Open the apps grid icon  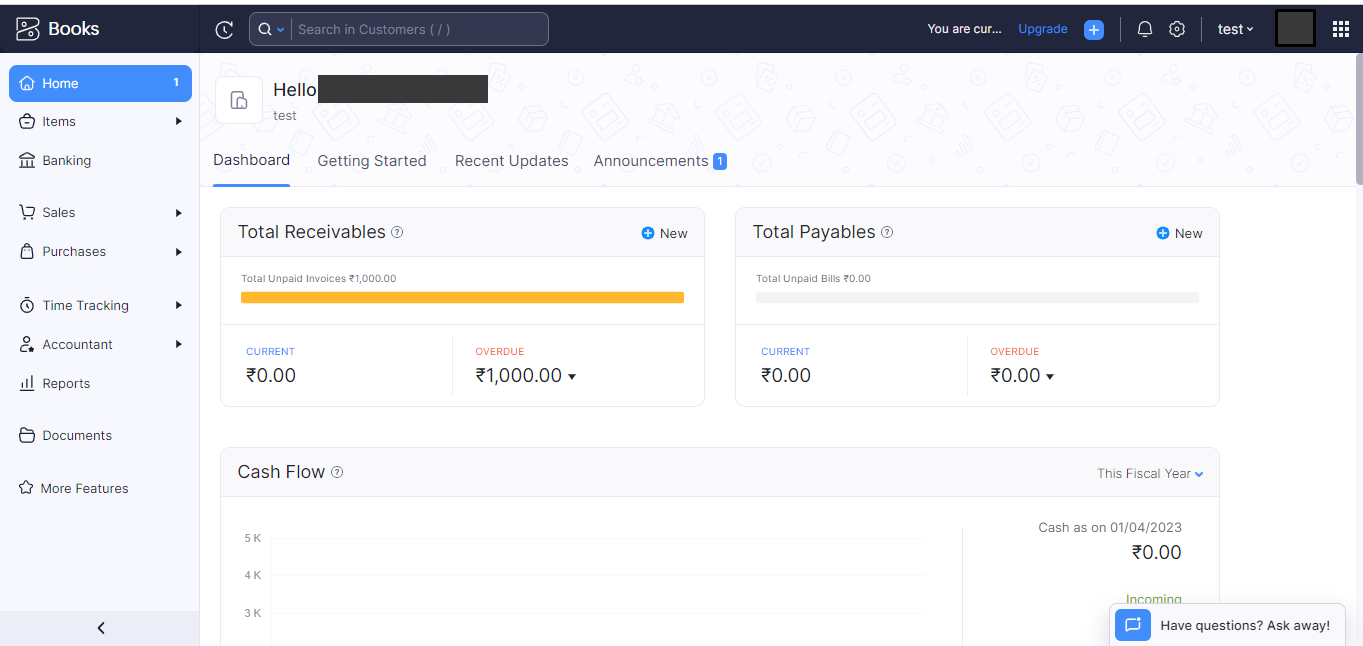pos(1341,29)
